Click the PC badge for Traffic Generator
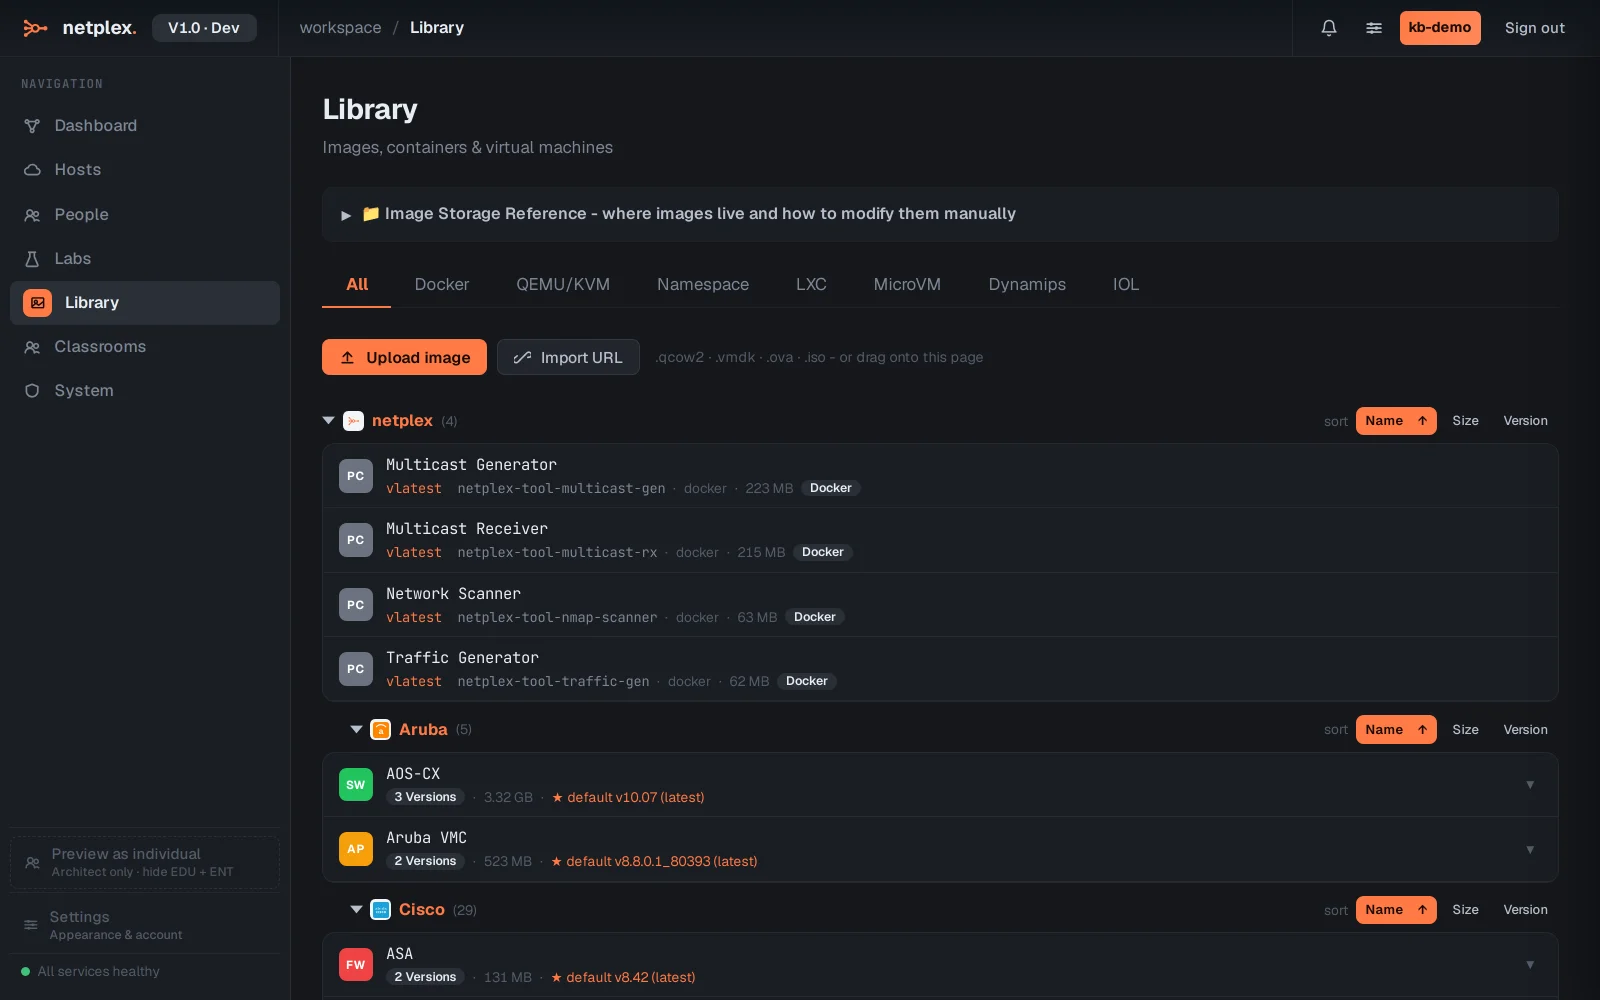The width and height of the screenshot is (1600, 1000). coord(356,669)
